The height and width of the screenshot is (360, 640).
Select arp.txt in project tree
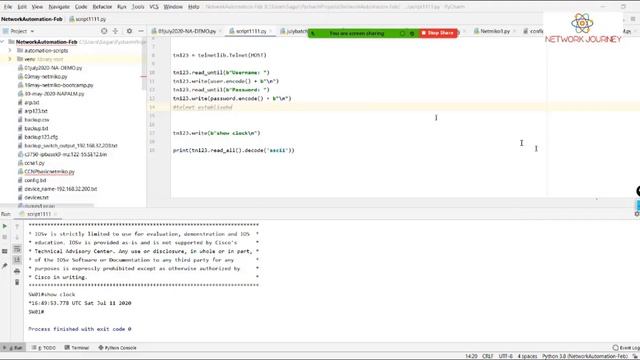point(32,102)
